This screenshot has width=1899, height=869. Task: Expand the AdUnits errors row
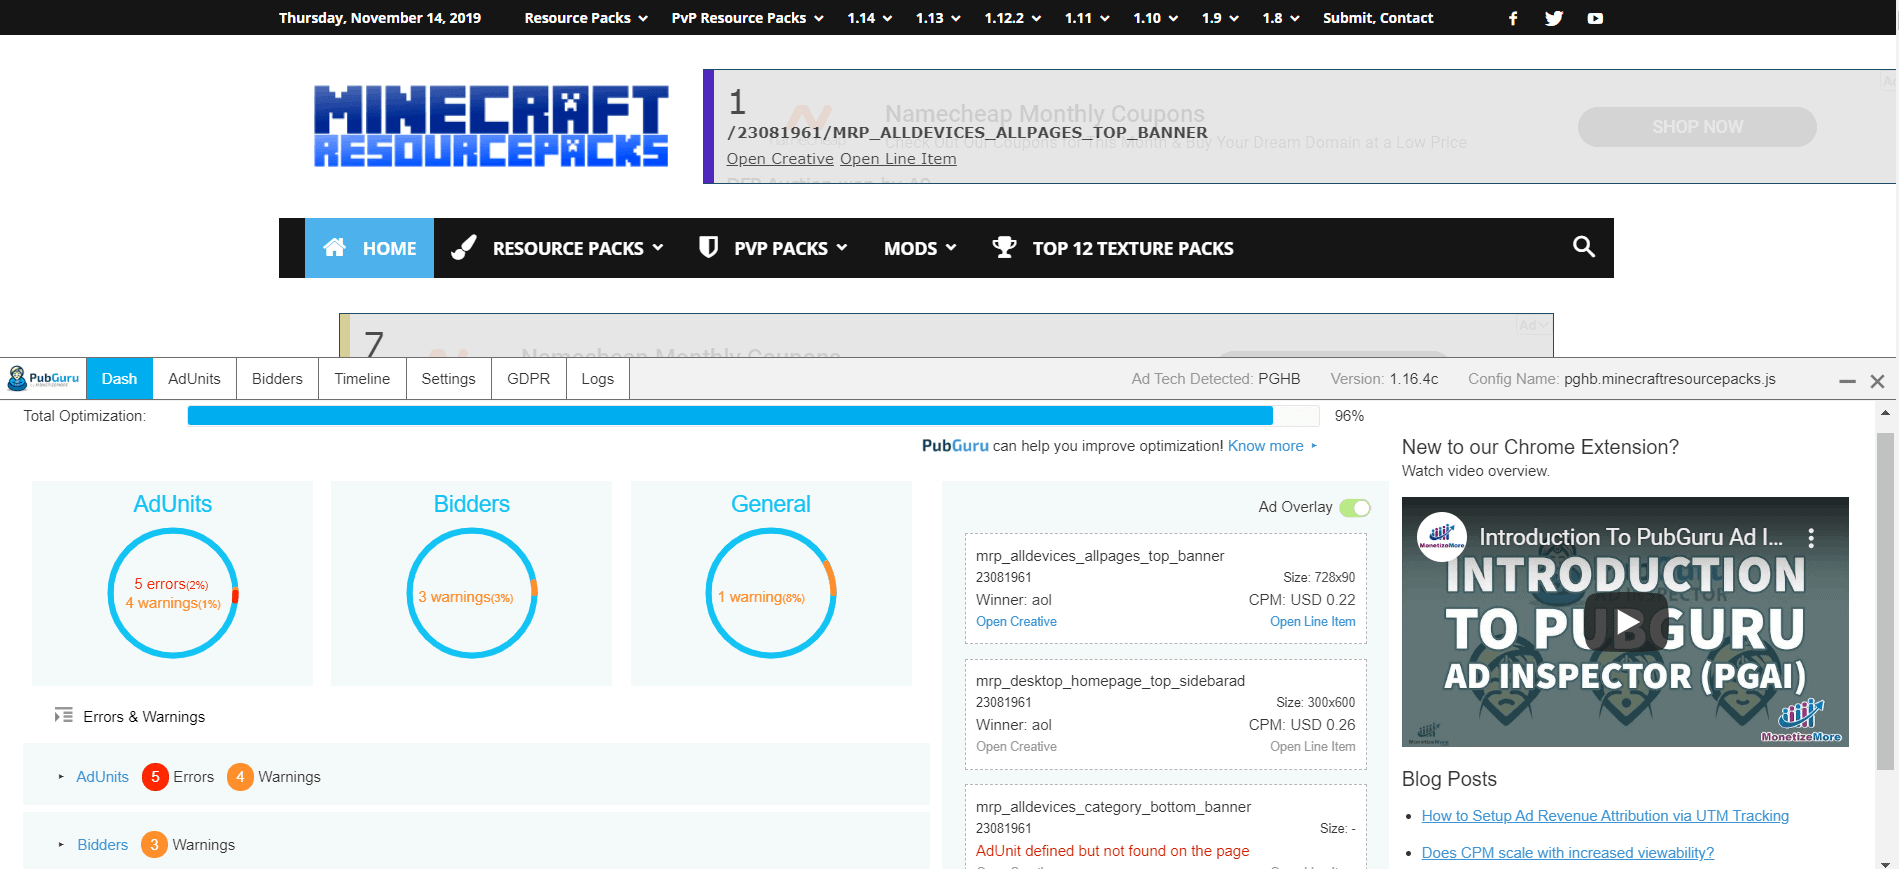[x=61, y=777]
